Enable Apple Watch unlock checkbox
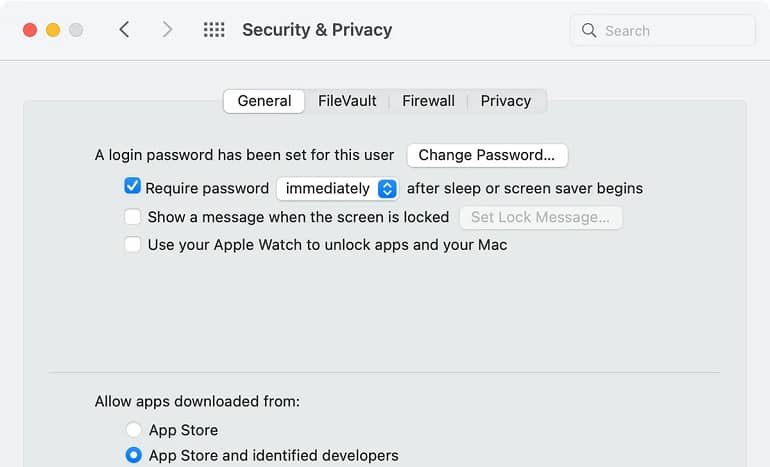The width and height of the screenshot is (770, 467). [x=133, y=244]
